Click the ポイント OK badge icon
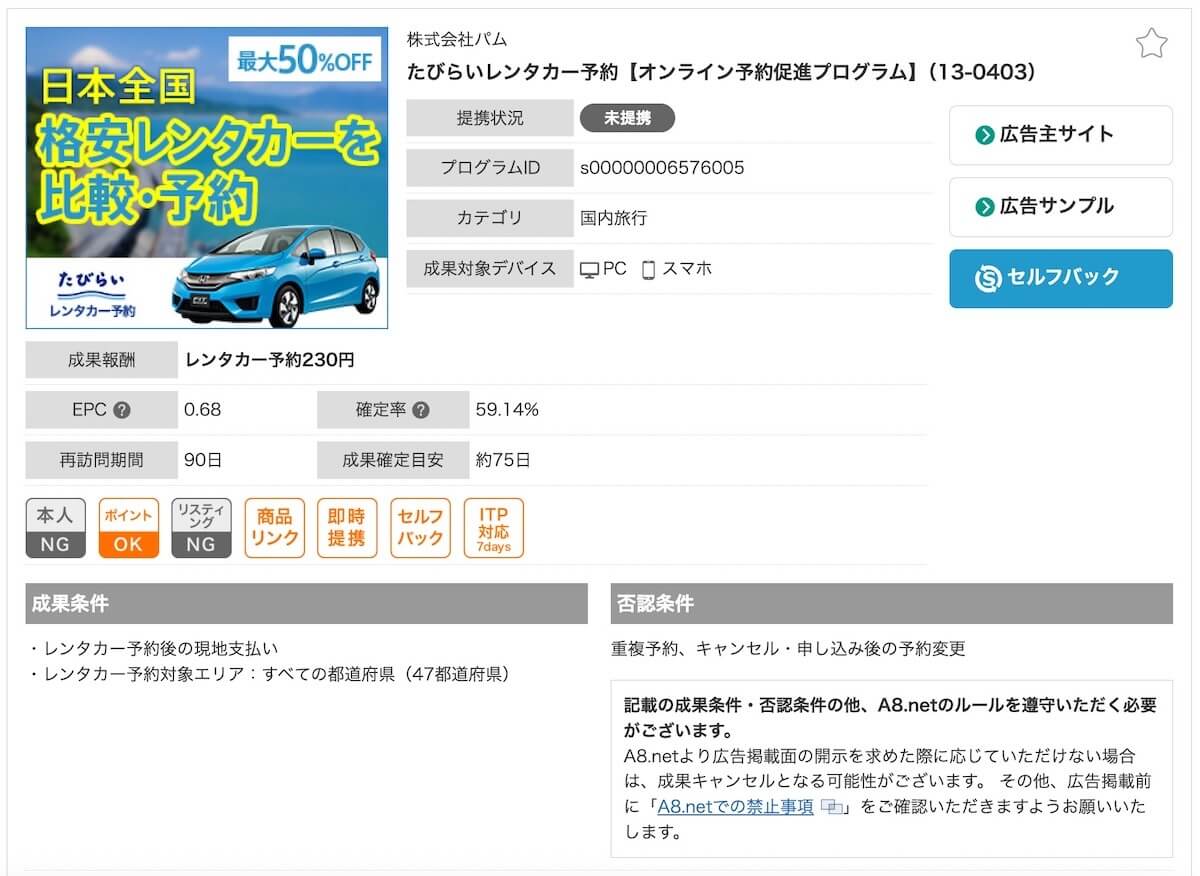1200x876 pixels. [x=128, y=528]
